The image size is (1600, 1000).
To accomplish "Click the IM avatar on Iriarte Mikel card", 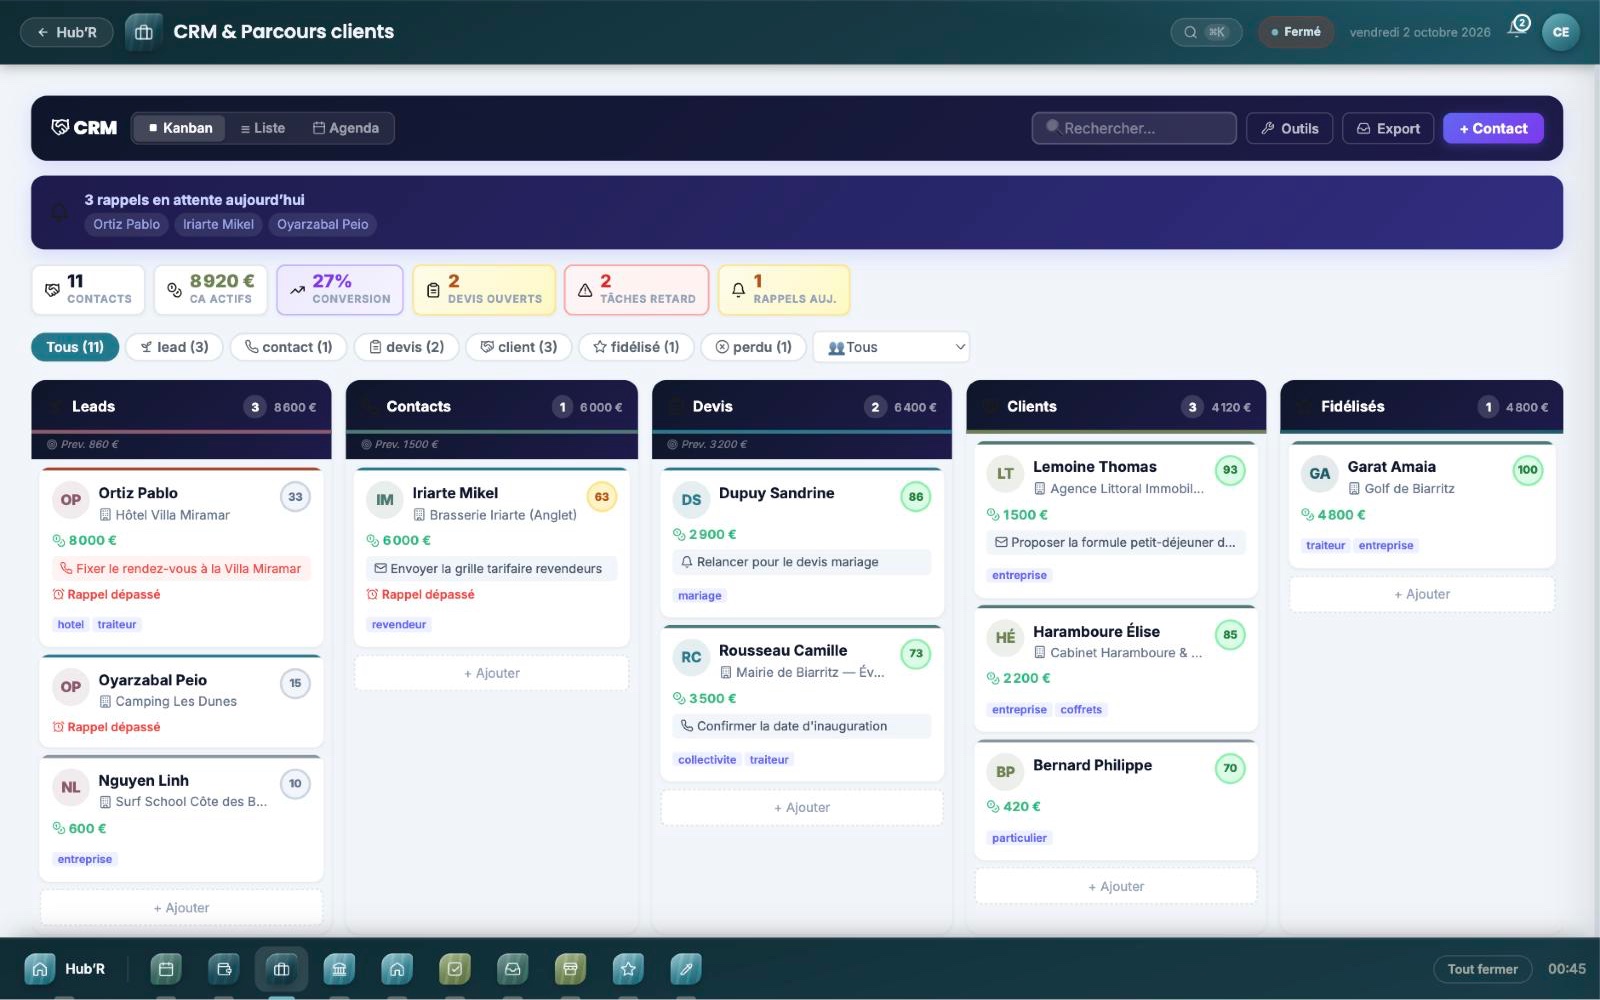I will click(x=385, y=500).
